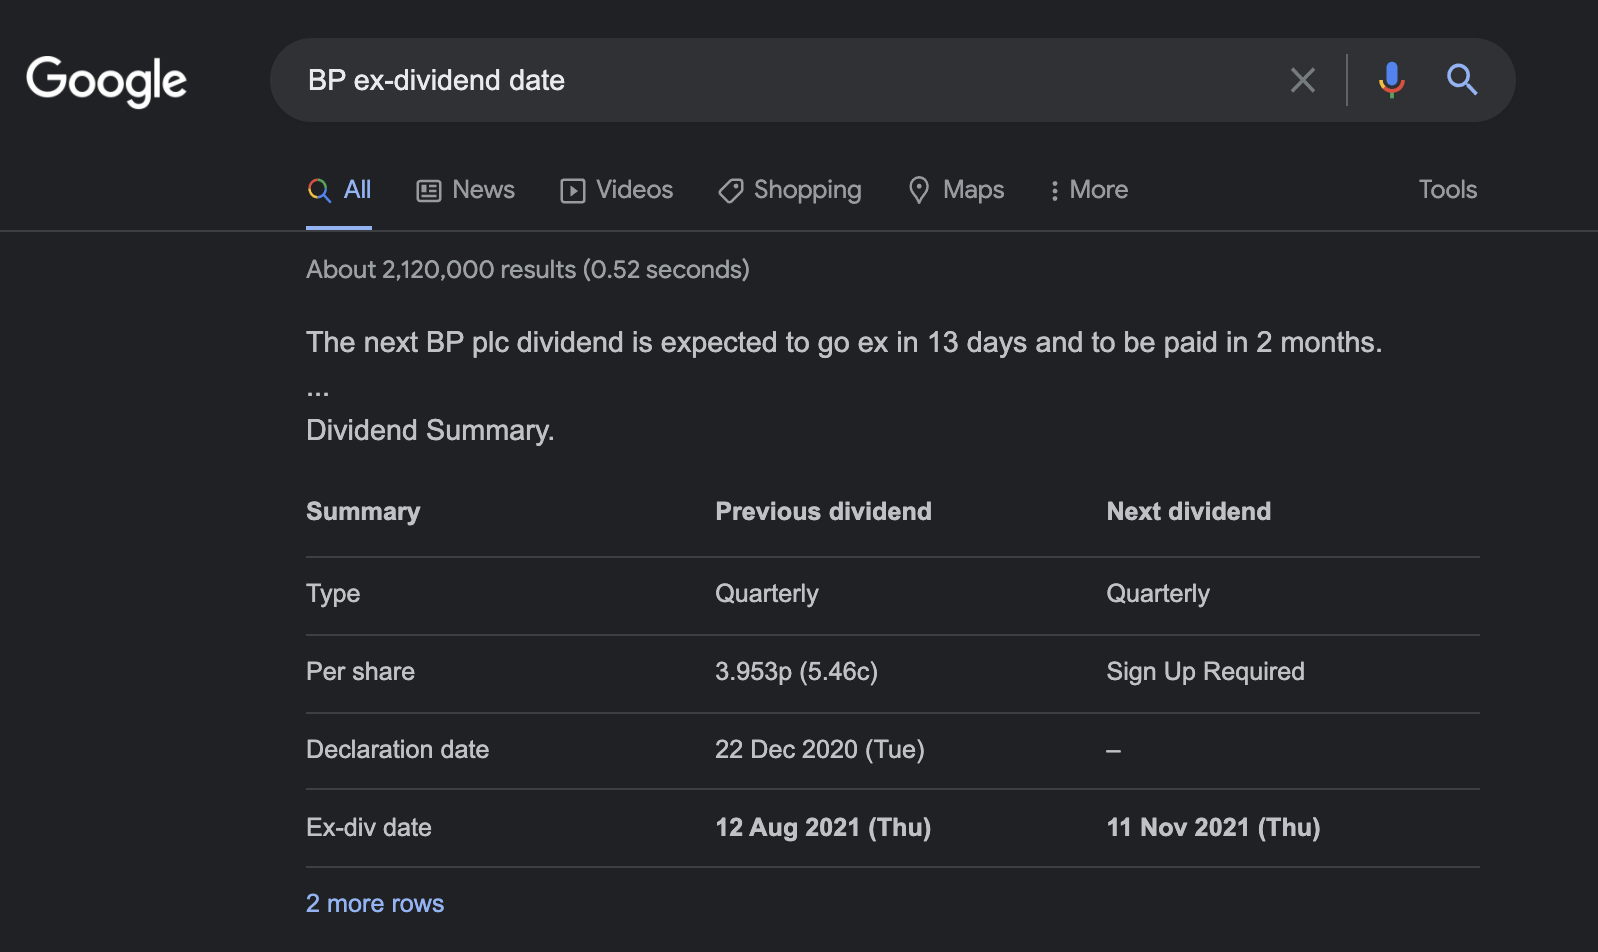This screenshot has height=952, width=1598.
Task: Click the Dividend Summary. heading text
Action: coord(430,431)
